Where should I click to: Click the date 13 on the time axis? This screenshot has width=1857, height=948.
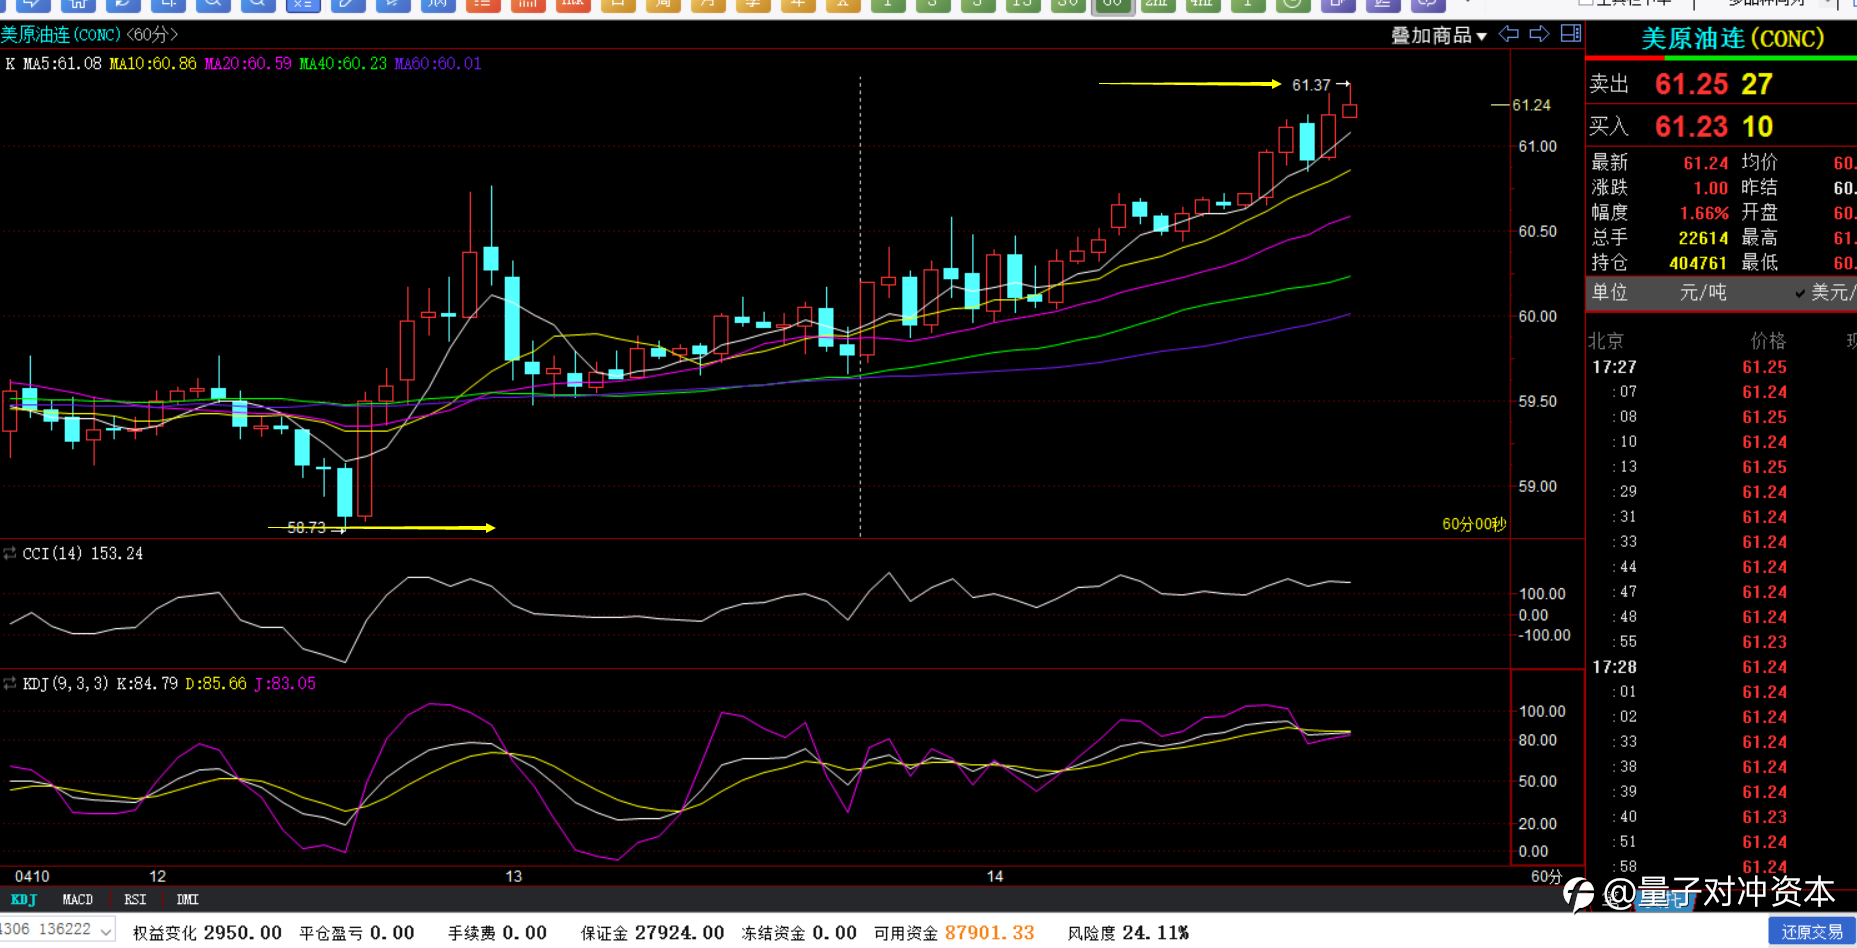pos(513,876)
